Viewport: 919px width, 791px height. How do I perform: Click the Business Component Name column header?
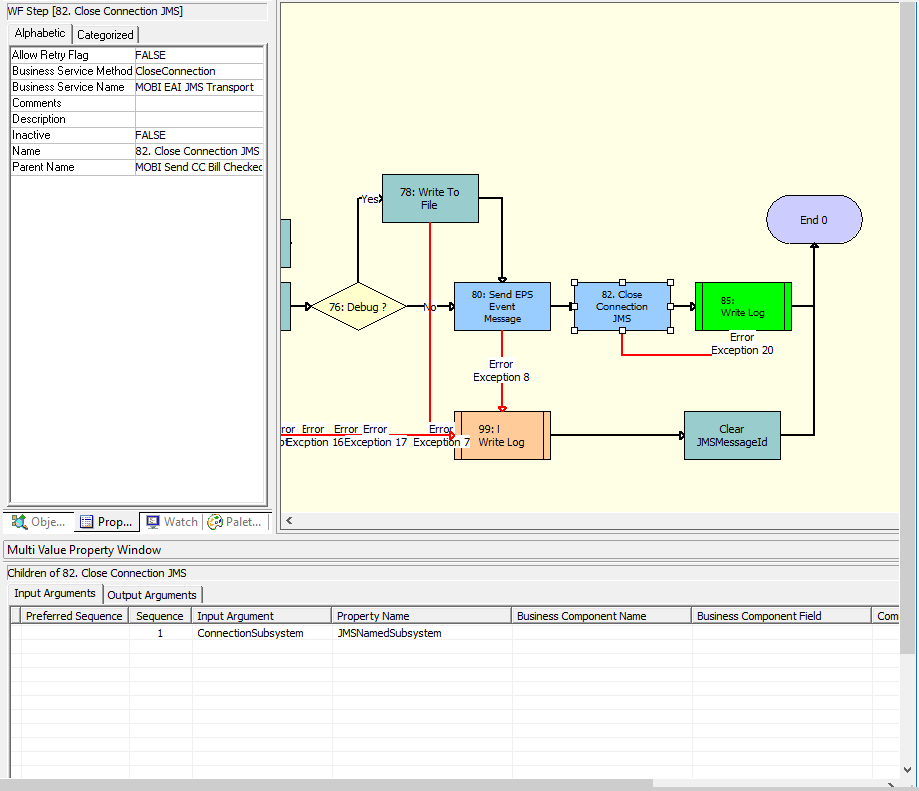601,616
